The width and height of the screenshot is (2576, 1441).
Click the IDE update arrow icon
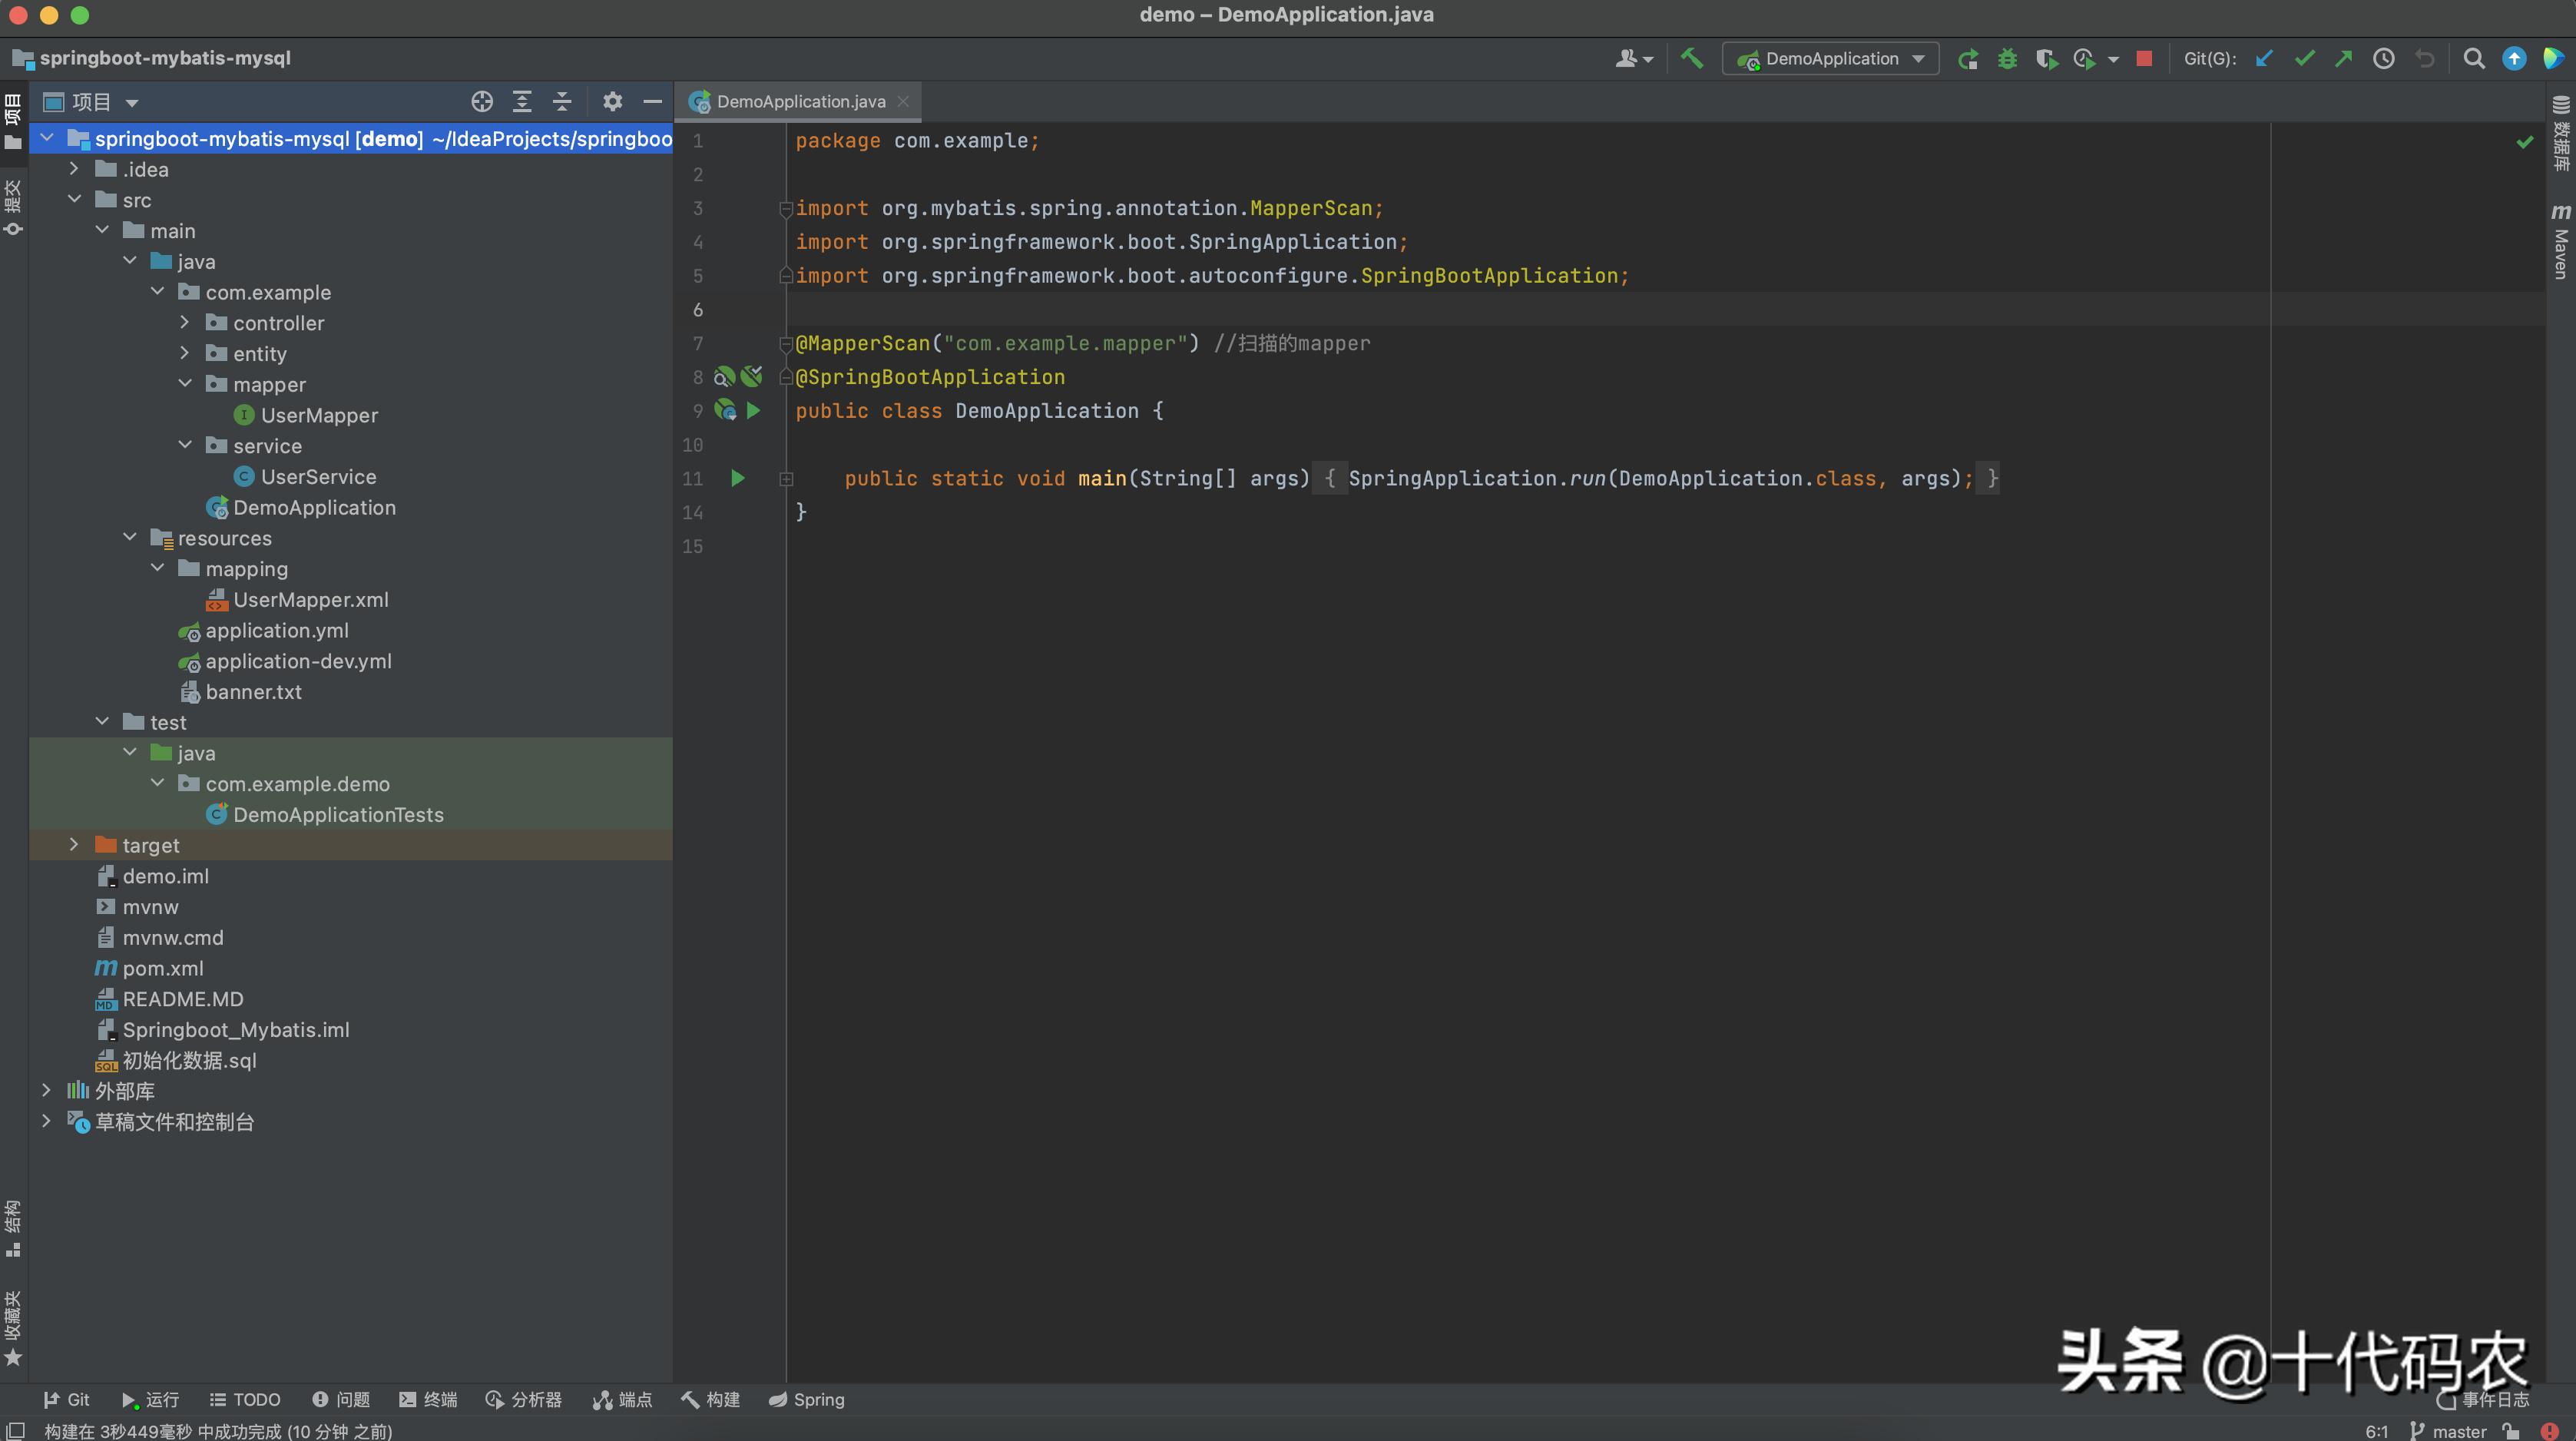click(x=2513, y=58)
